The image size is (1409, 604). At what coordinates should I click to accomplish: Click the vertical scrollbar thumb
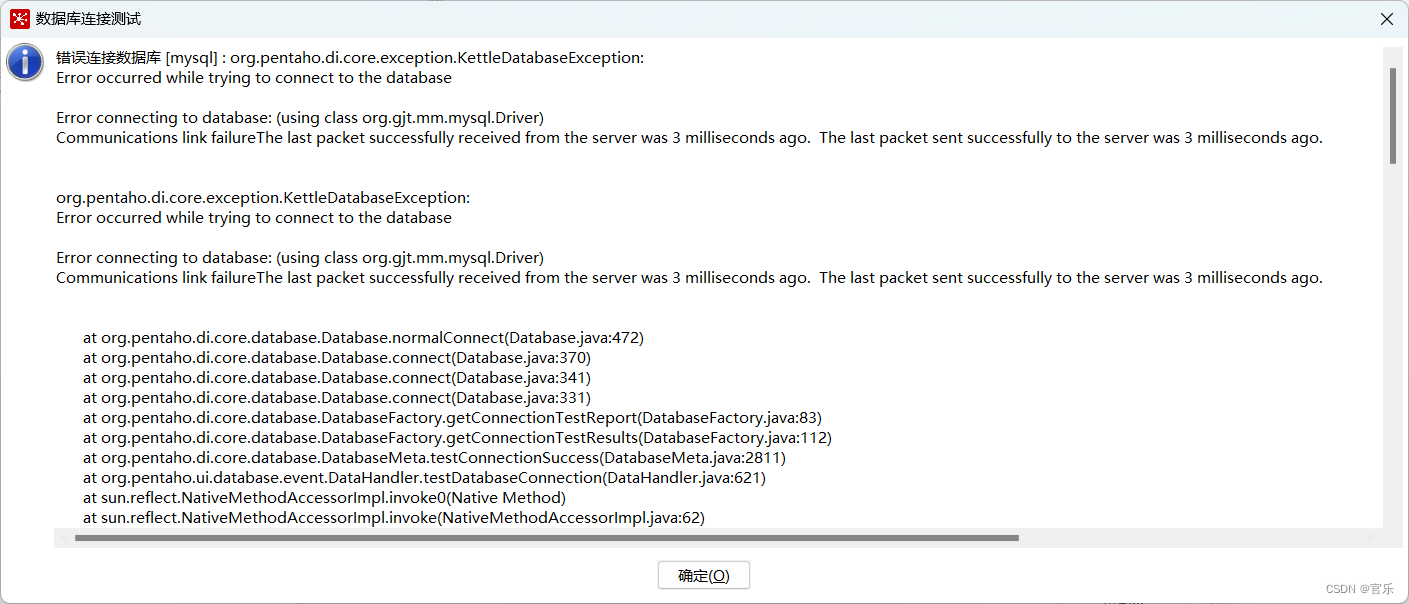tap(1393, 115)
